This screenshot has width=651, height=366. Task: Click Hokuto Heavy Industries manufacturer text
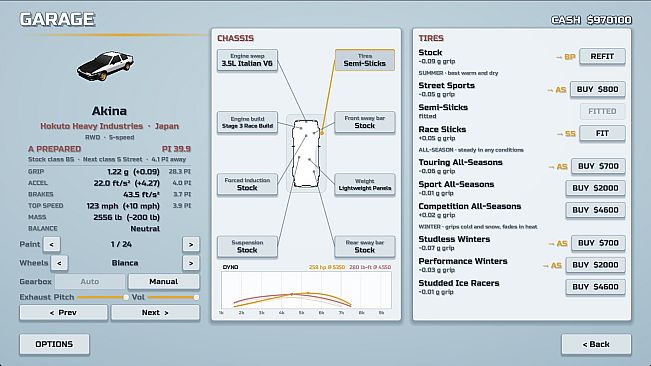91,126
